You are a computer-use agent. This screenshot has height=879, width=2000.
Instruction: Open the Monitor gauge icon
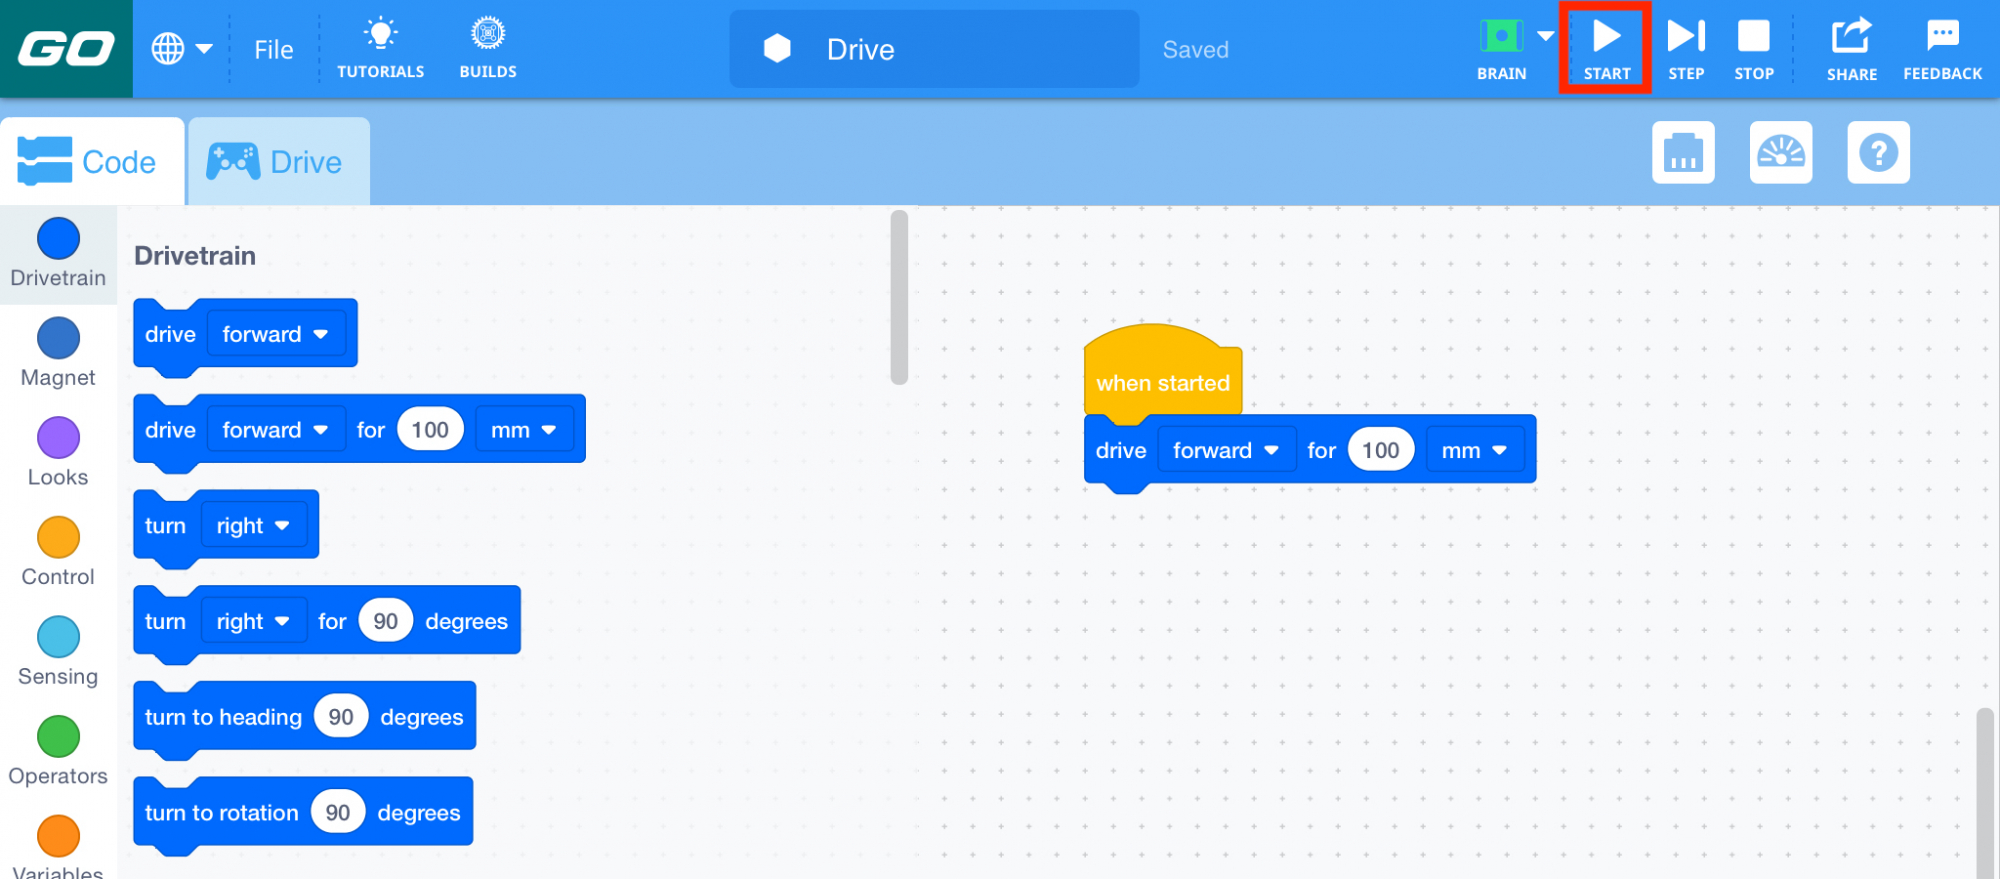tap(1781, 152)
